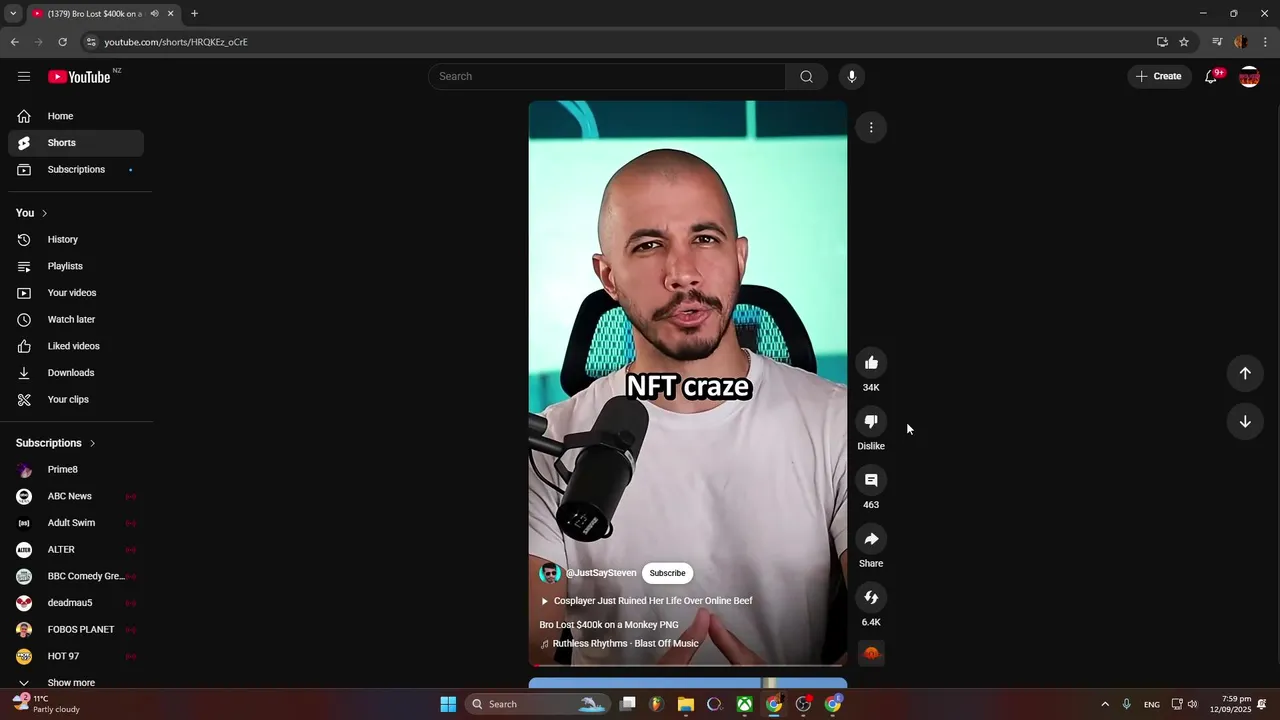The image size is (1280, 720).
Task: Go back in browser history
Action: pos(14,42)
